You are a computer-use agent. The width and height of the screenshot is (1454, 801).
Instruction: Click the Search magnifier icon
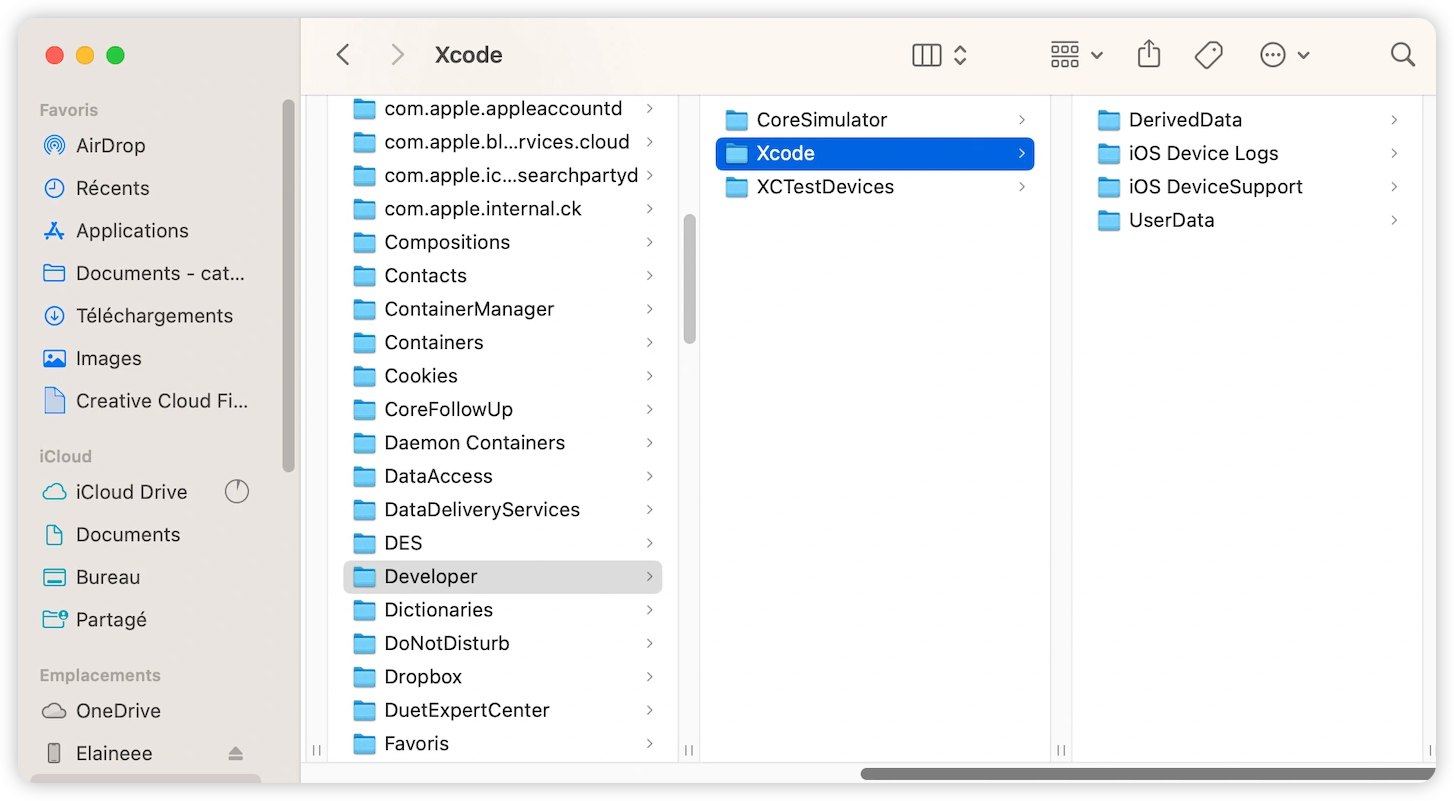pos(1403,55)
